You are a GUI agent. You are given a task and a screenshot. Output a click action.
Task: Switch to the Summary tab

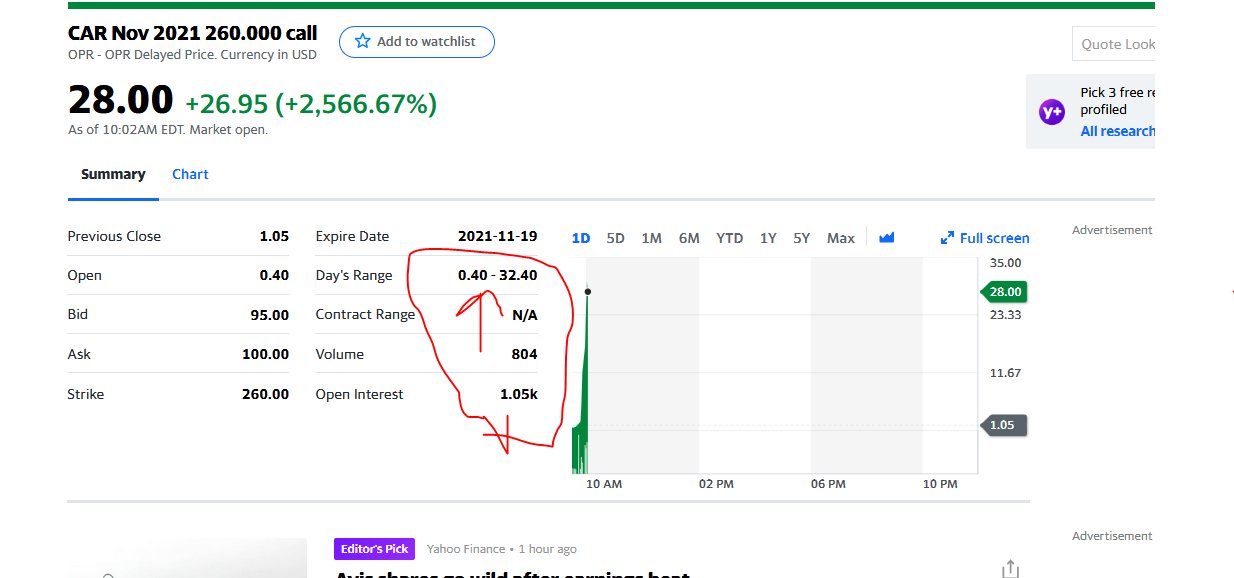click(113, 174)
